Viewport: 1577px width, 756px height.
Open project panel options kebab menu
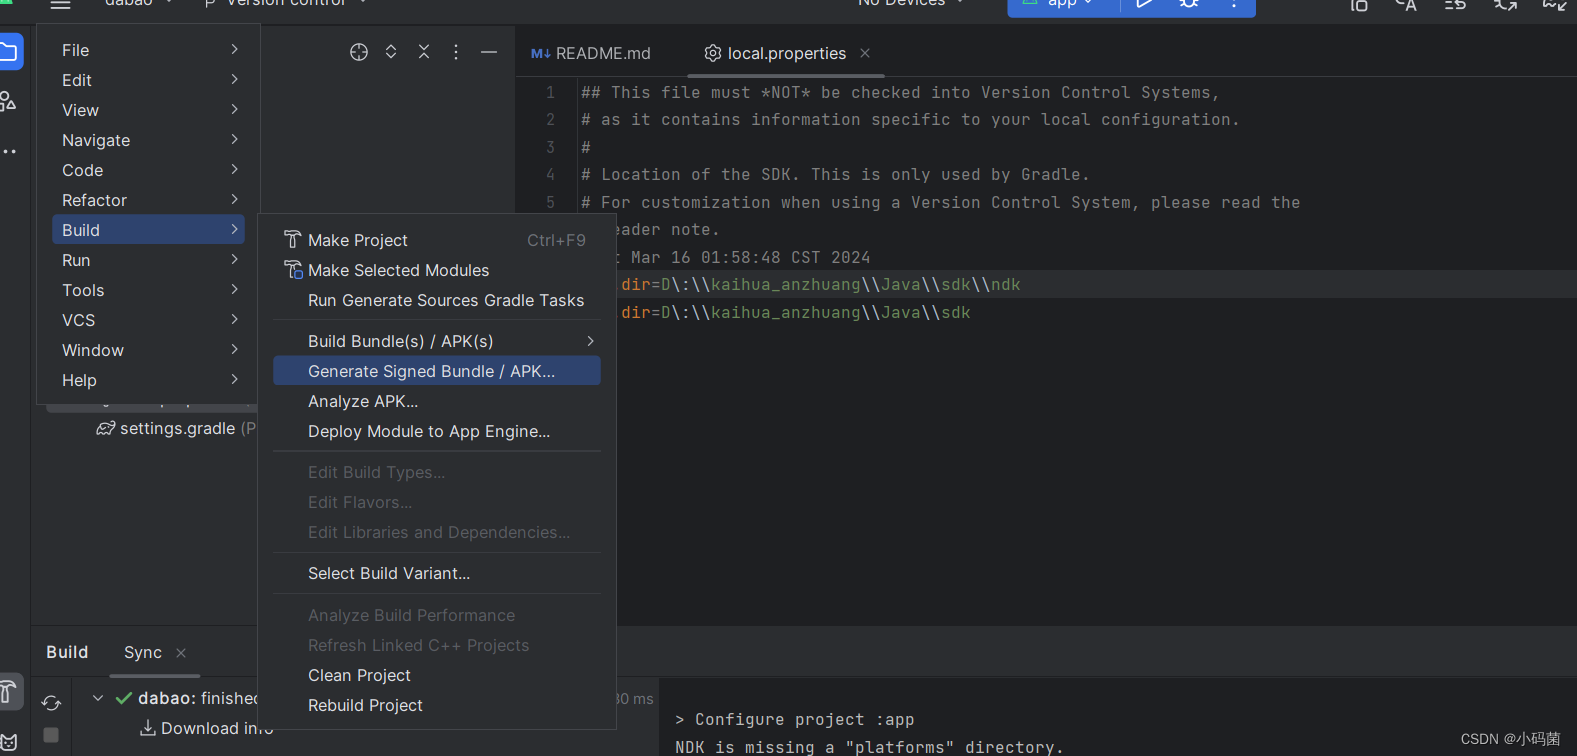(x=456, y=52)
